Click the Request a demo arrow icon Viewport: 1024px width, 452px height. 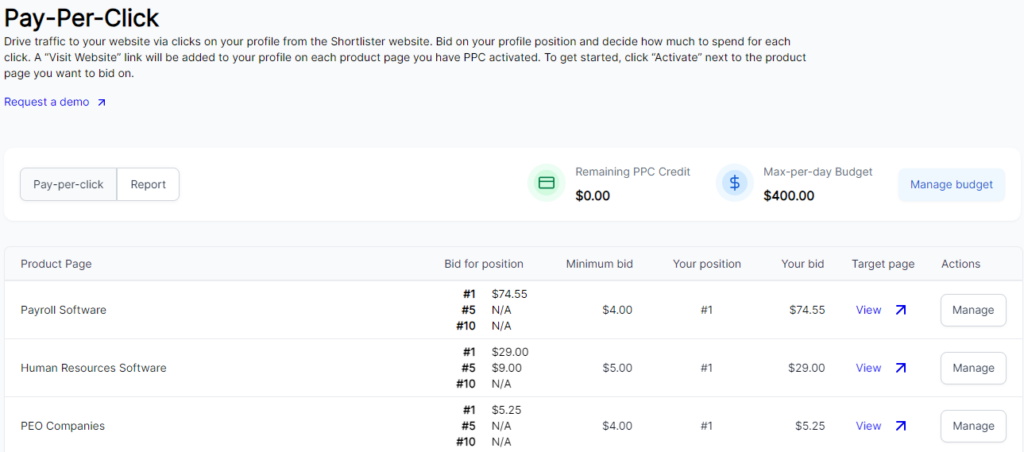click(101, 102)
